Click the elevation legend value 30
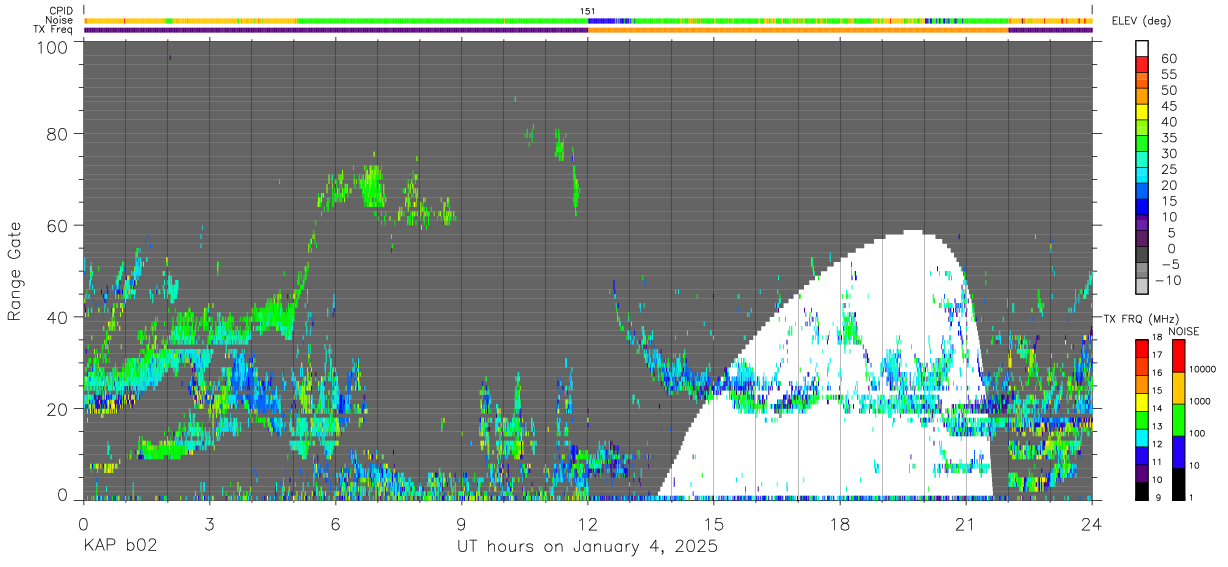The image size is (1228, 567). point(1168,153)
